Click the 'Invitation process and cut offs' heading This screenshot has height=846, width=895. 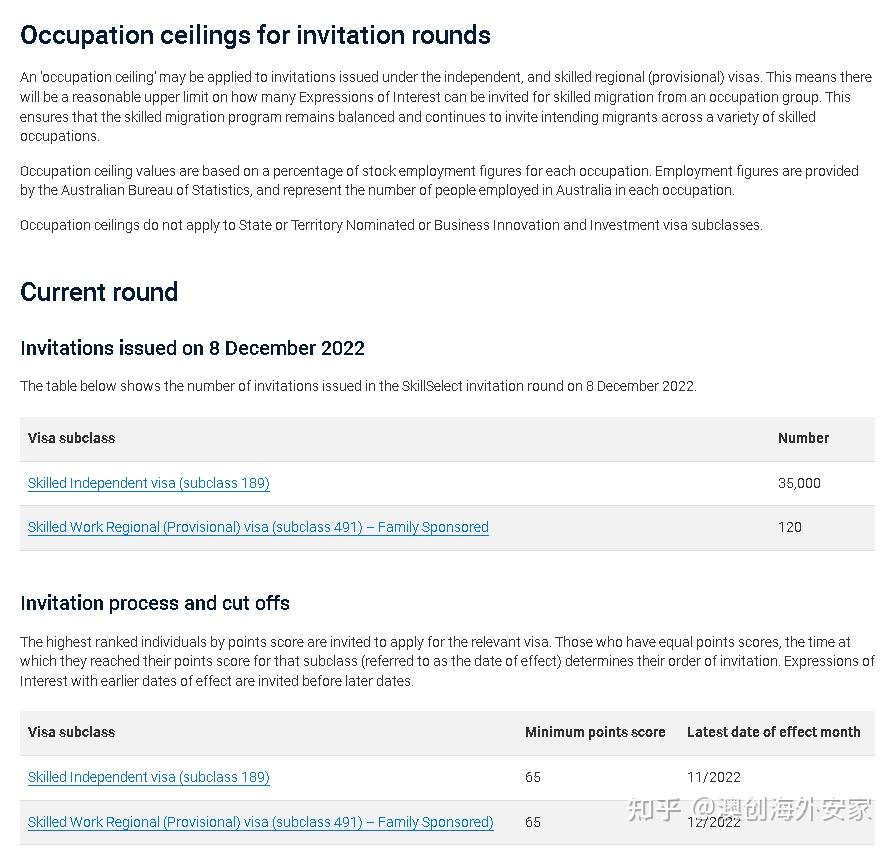tap(155, 603)
